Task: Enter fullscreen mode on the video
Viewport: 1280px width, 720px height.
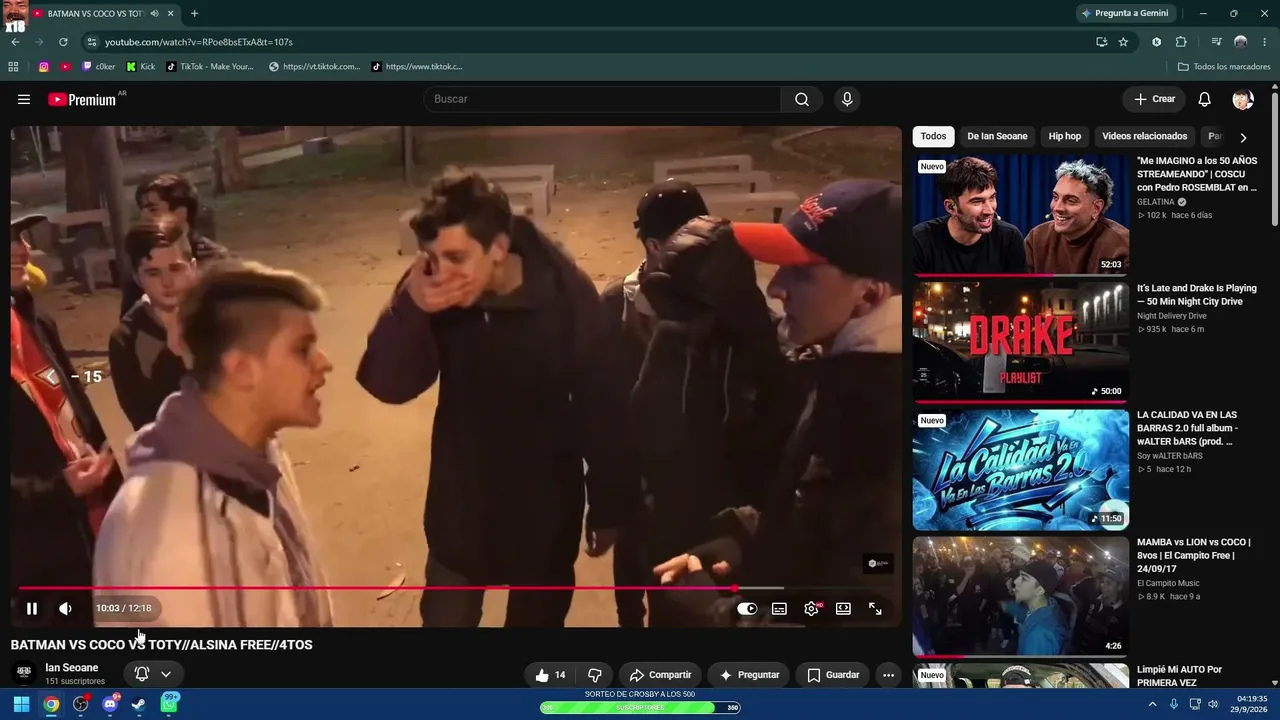Action: [875, 608]
